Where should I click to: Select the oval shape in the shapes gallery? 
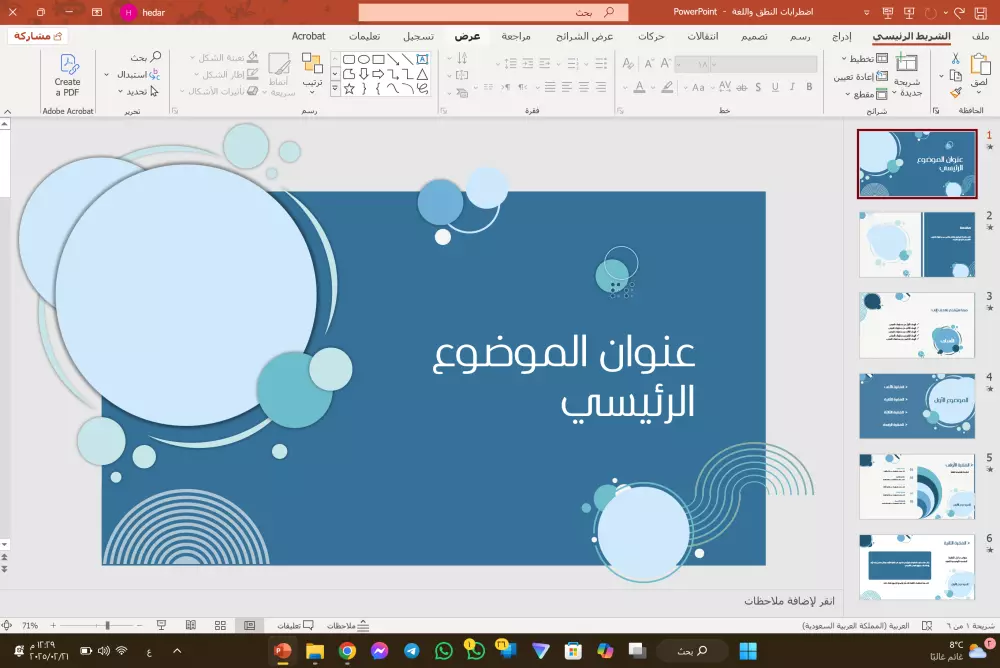[x=364, y=60]
